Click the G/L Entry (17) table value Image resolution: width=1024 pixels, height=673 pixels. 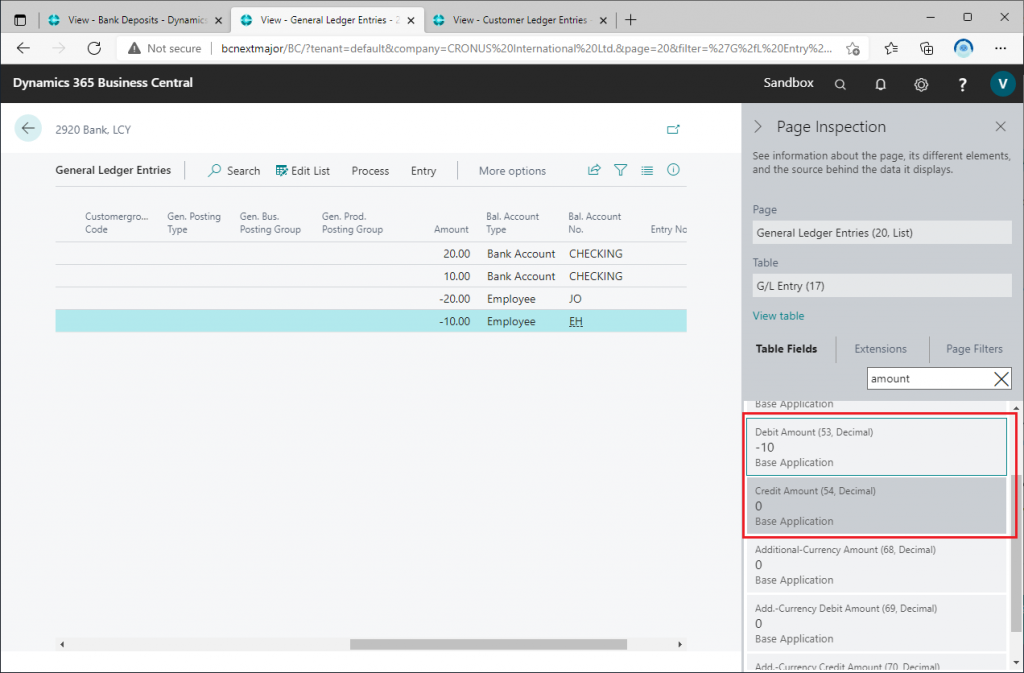tap(882, 286)
